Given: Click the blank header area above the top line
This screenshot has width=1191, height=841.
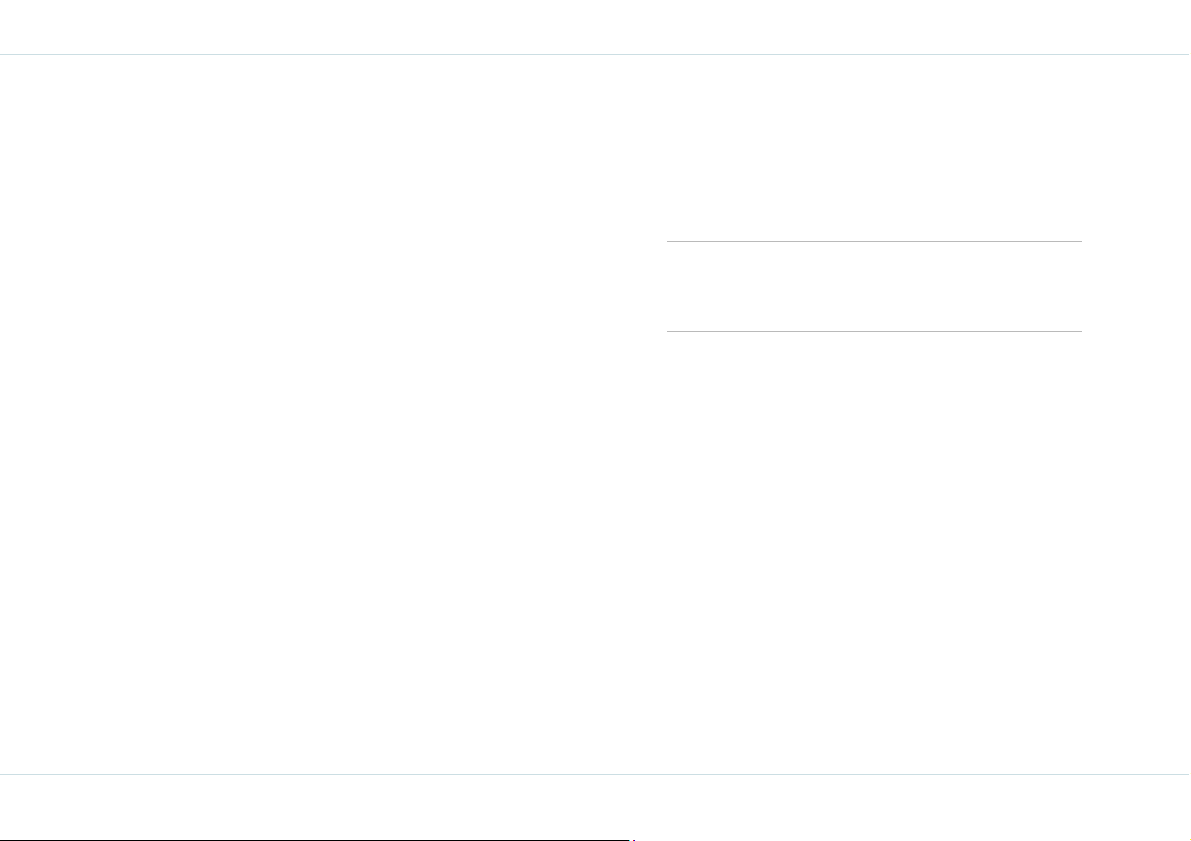Looking at the screenshot, I should pos(595,27).
